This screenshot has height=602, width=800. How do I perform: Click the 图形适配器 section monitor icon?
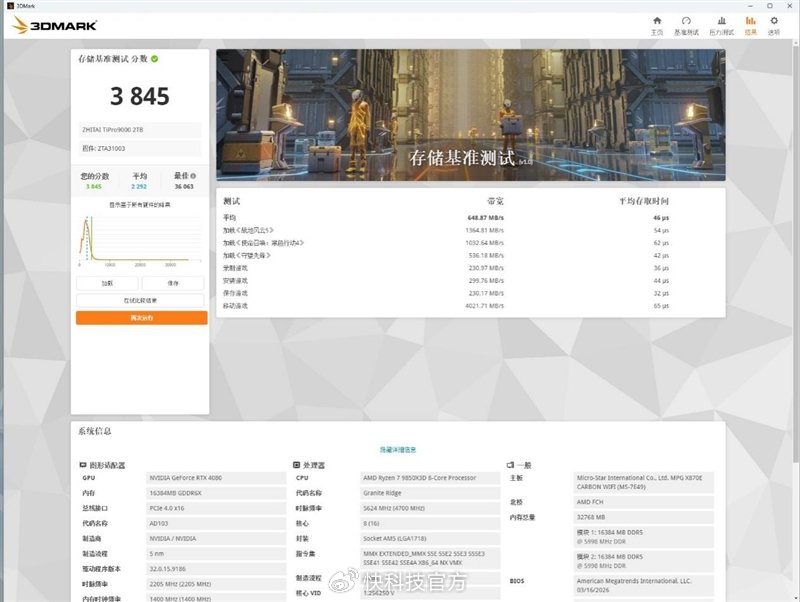tap(83, 465)
